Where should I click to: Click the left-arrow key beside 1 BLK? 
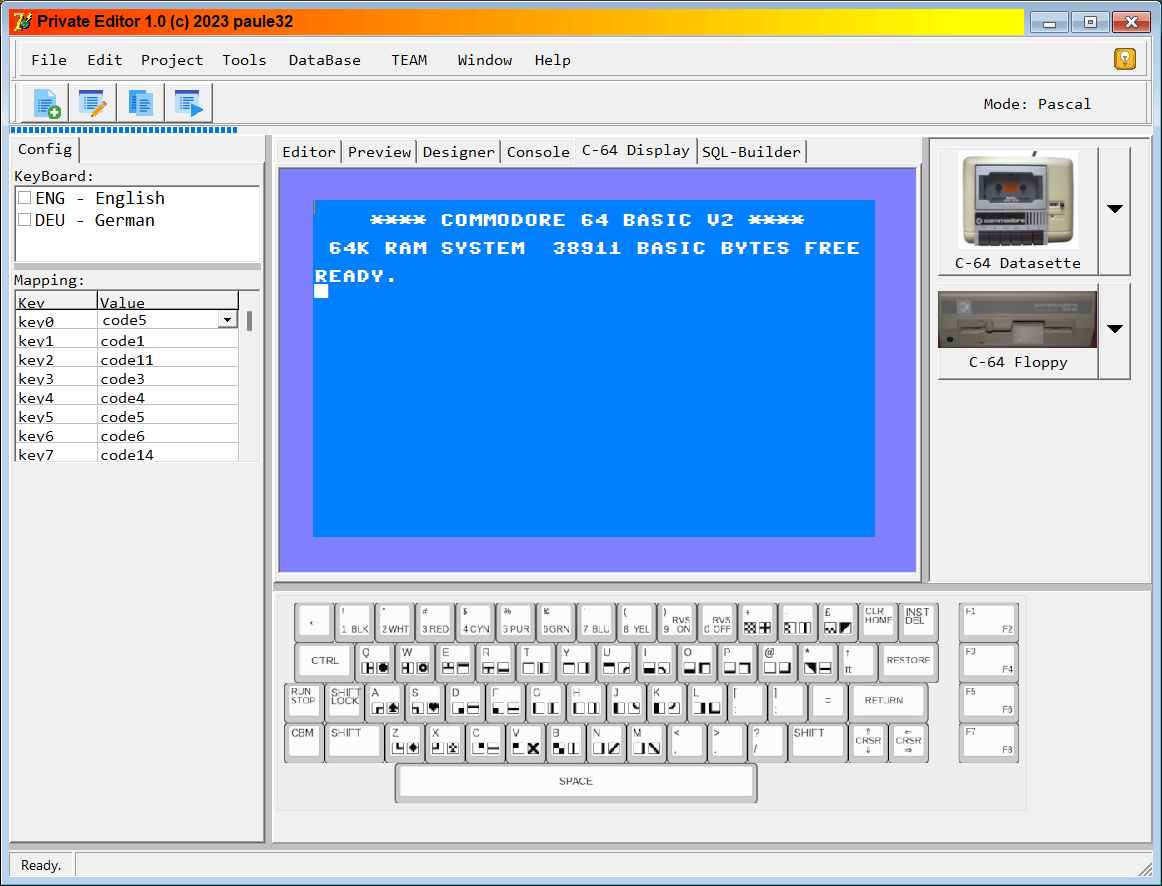[x=313, y=622]
